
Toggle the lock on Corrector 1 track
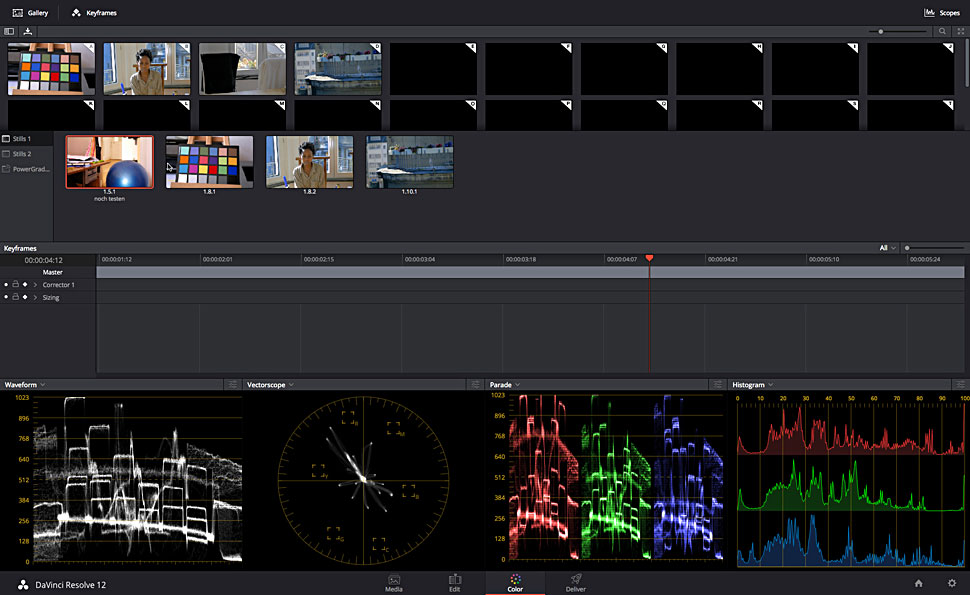tap(15, 285)
